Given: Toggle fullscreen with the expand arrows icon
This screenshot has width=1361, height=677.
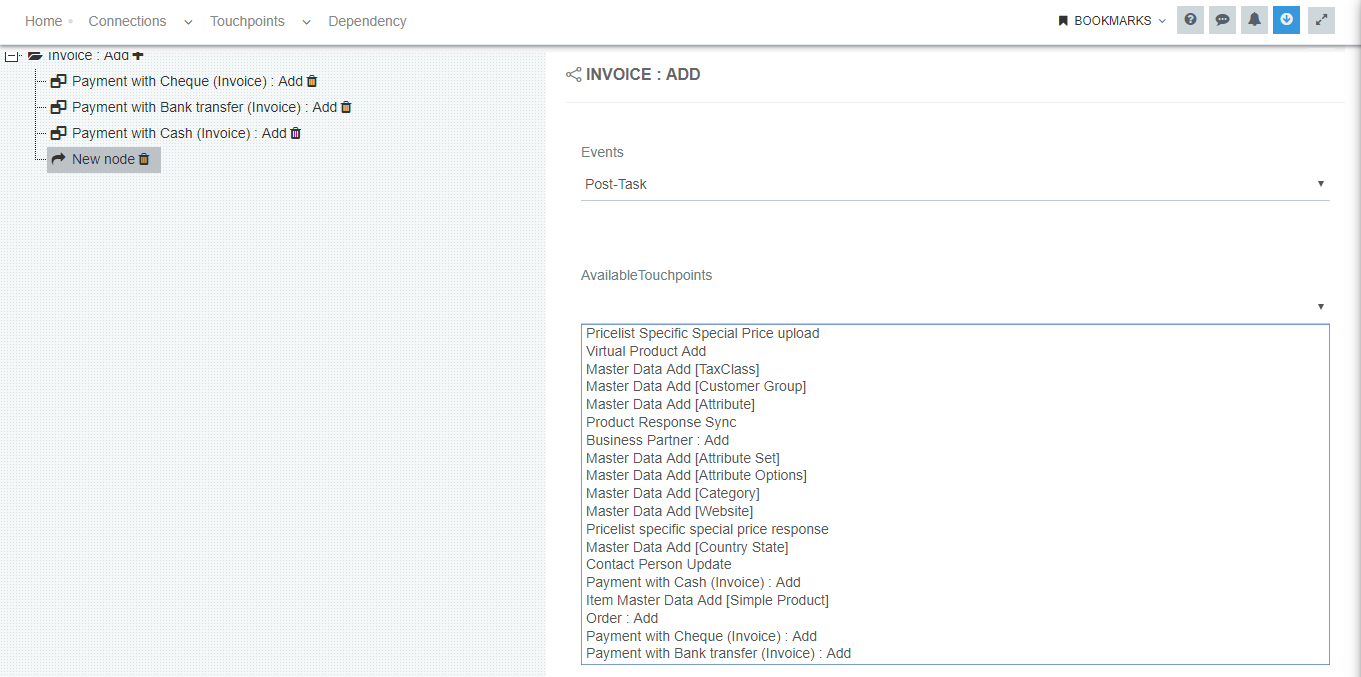Looking at the screenshot, I should click(1322, 20).
